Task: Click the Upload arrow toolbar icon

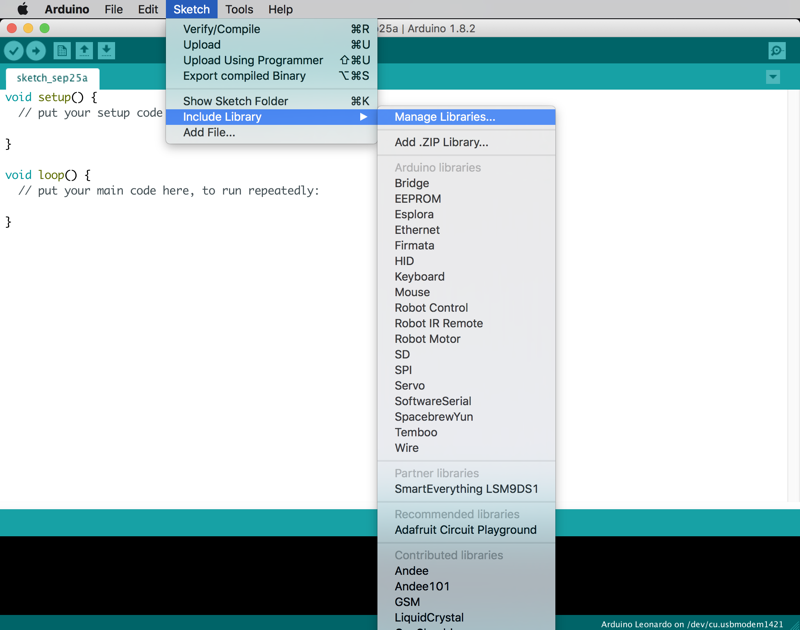Action: 36,51
